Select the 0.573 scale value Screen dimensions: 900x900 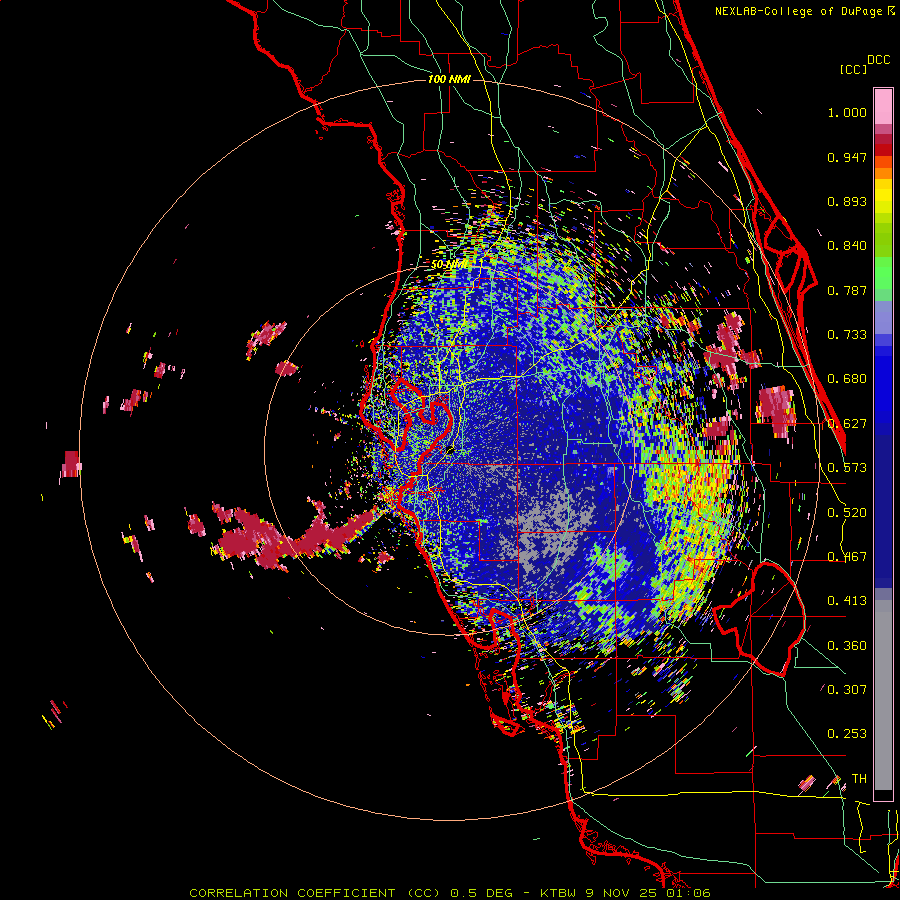click(847, 468)
